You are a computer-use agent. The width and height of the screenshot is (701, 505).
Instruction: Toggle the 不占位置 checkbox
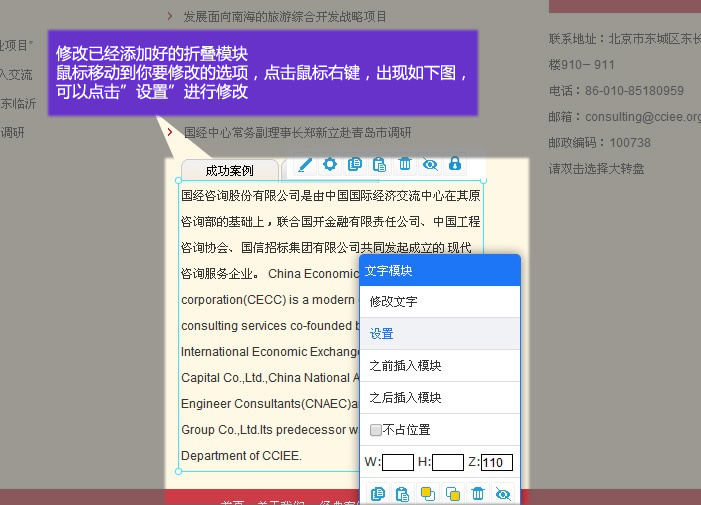coord(376,430)
